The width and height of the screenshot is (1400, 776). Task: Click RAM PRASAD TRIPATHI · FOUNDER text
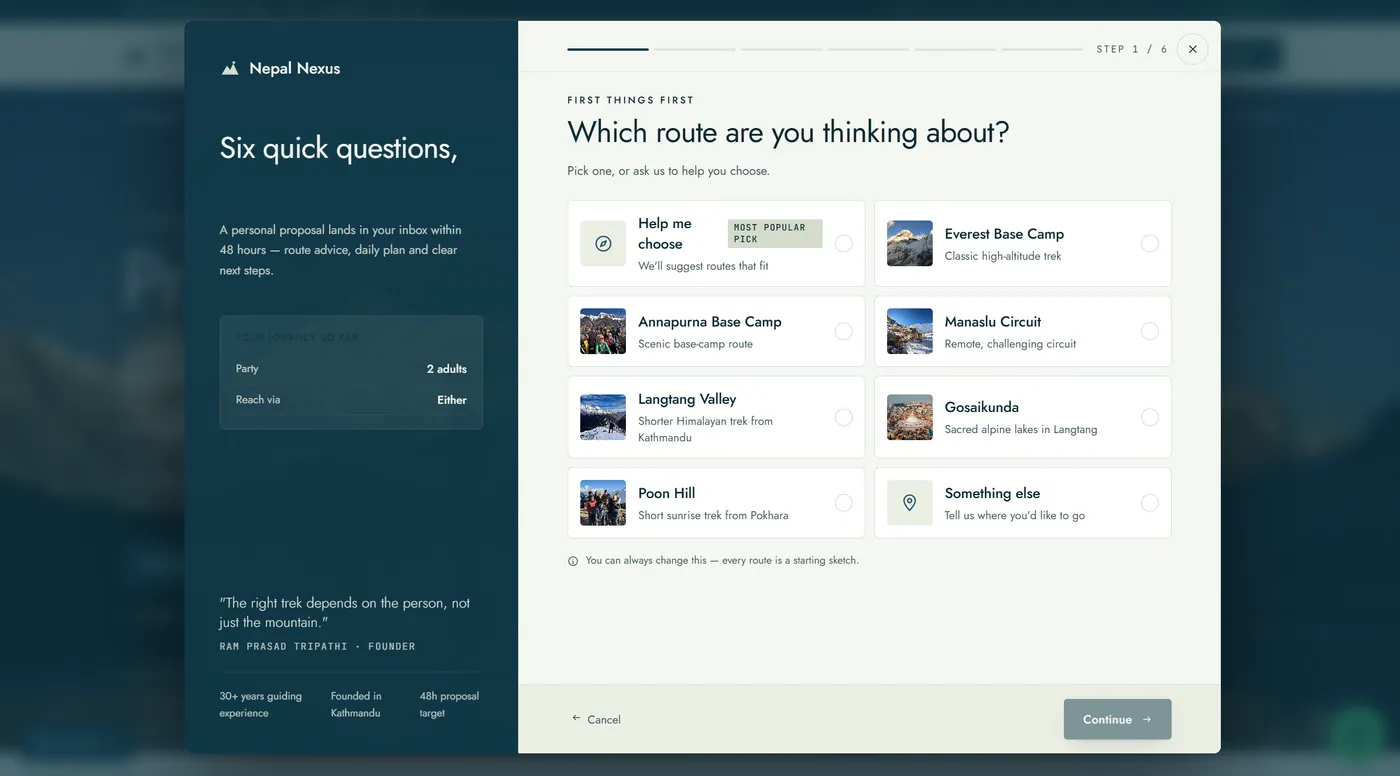[x=317, y=646]
